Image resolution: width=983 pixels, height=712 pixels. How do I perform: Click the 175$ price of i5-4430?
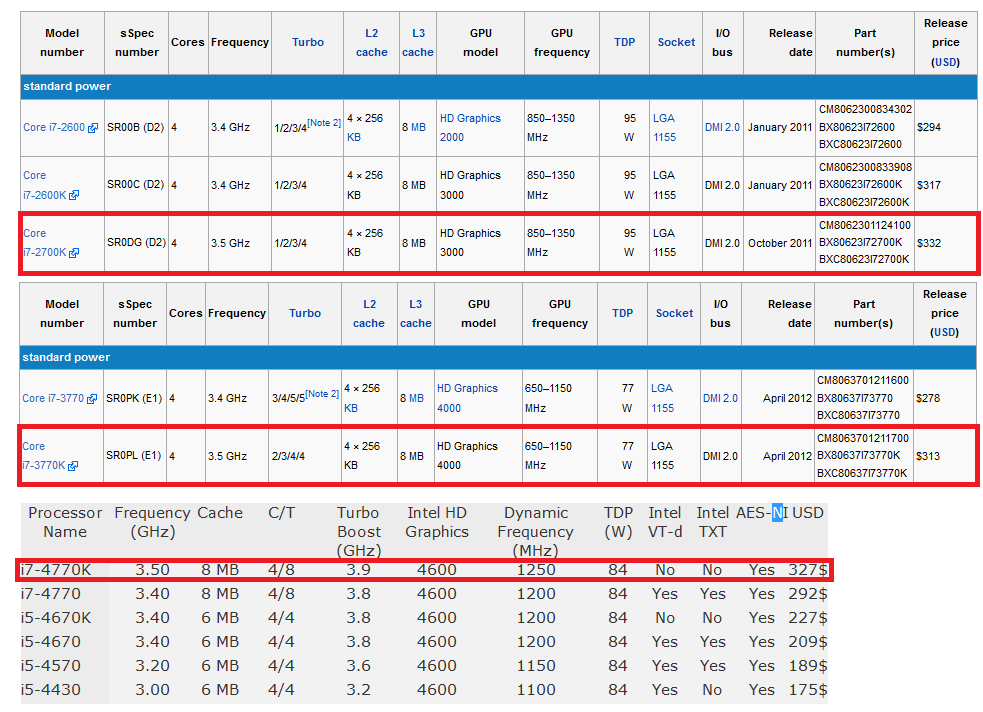pos(808,690)
